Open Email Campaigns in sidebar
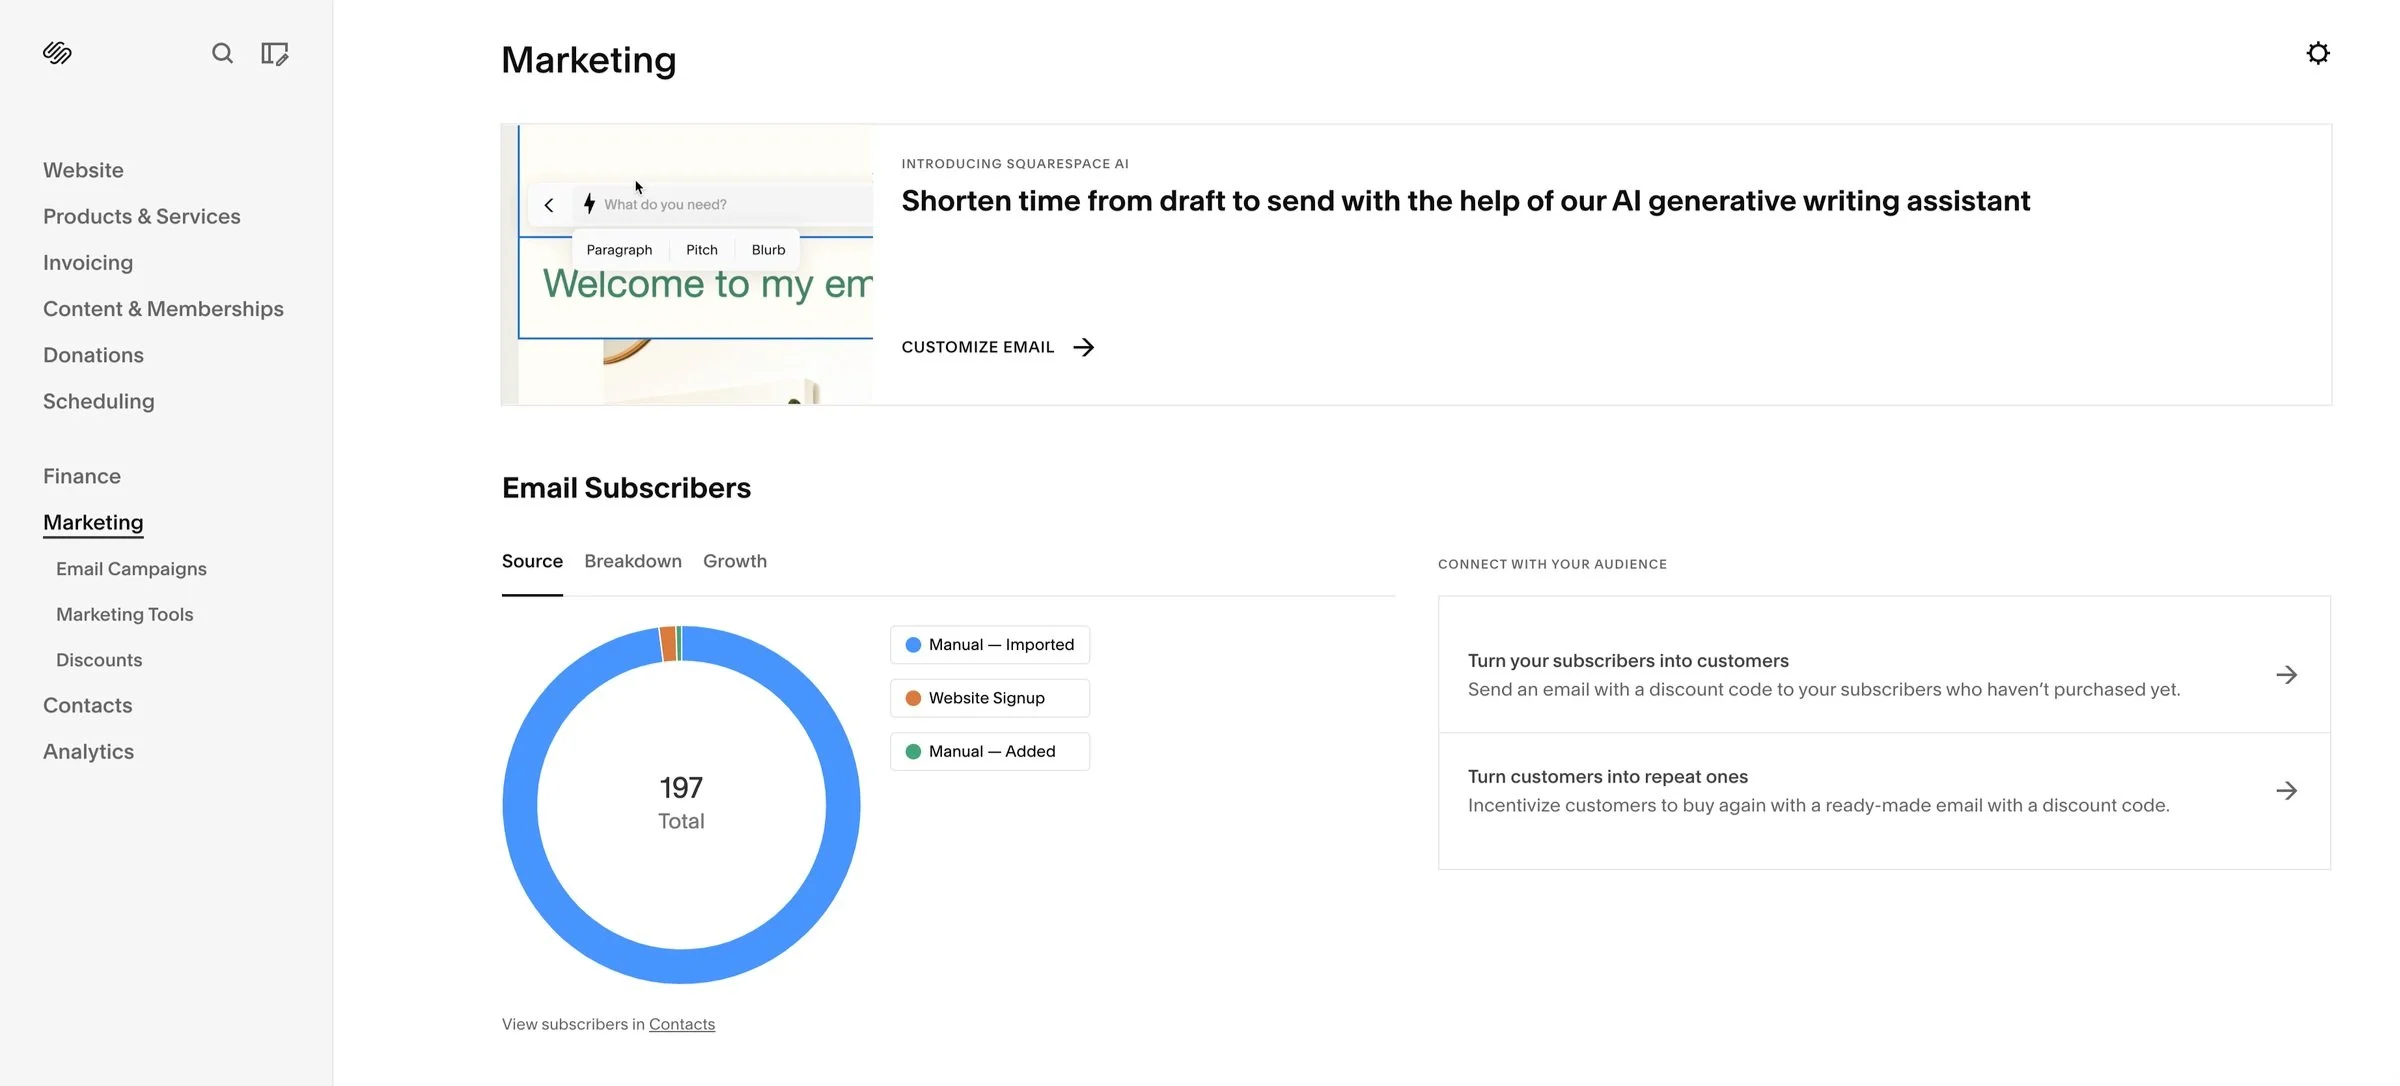The width and height of the screenshot is (2400, 1086). (x=131, y=568)
